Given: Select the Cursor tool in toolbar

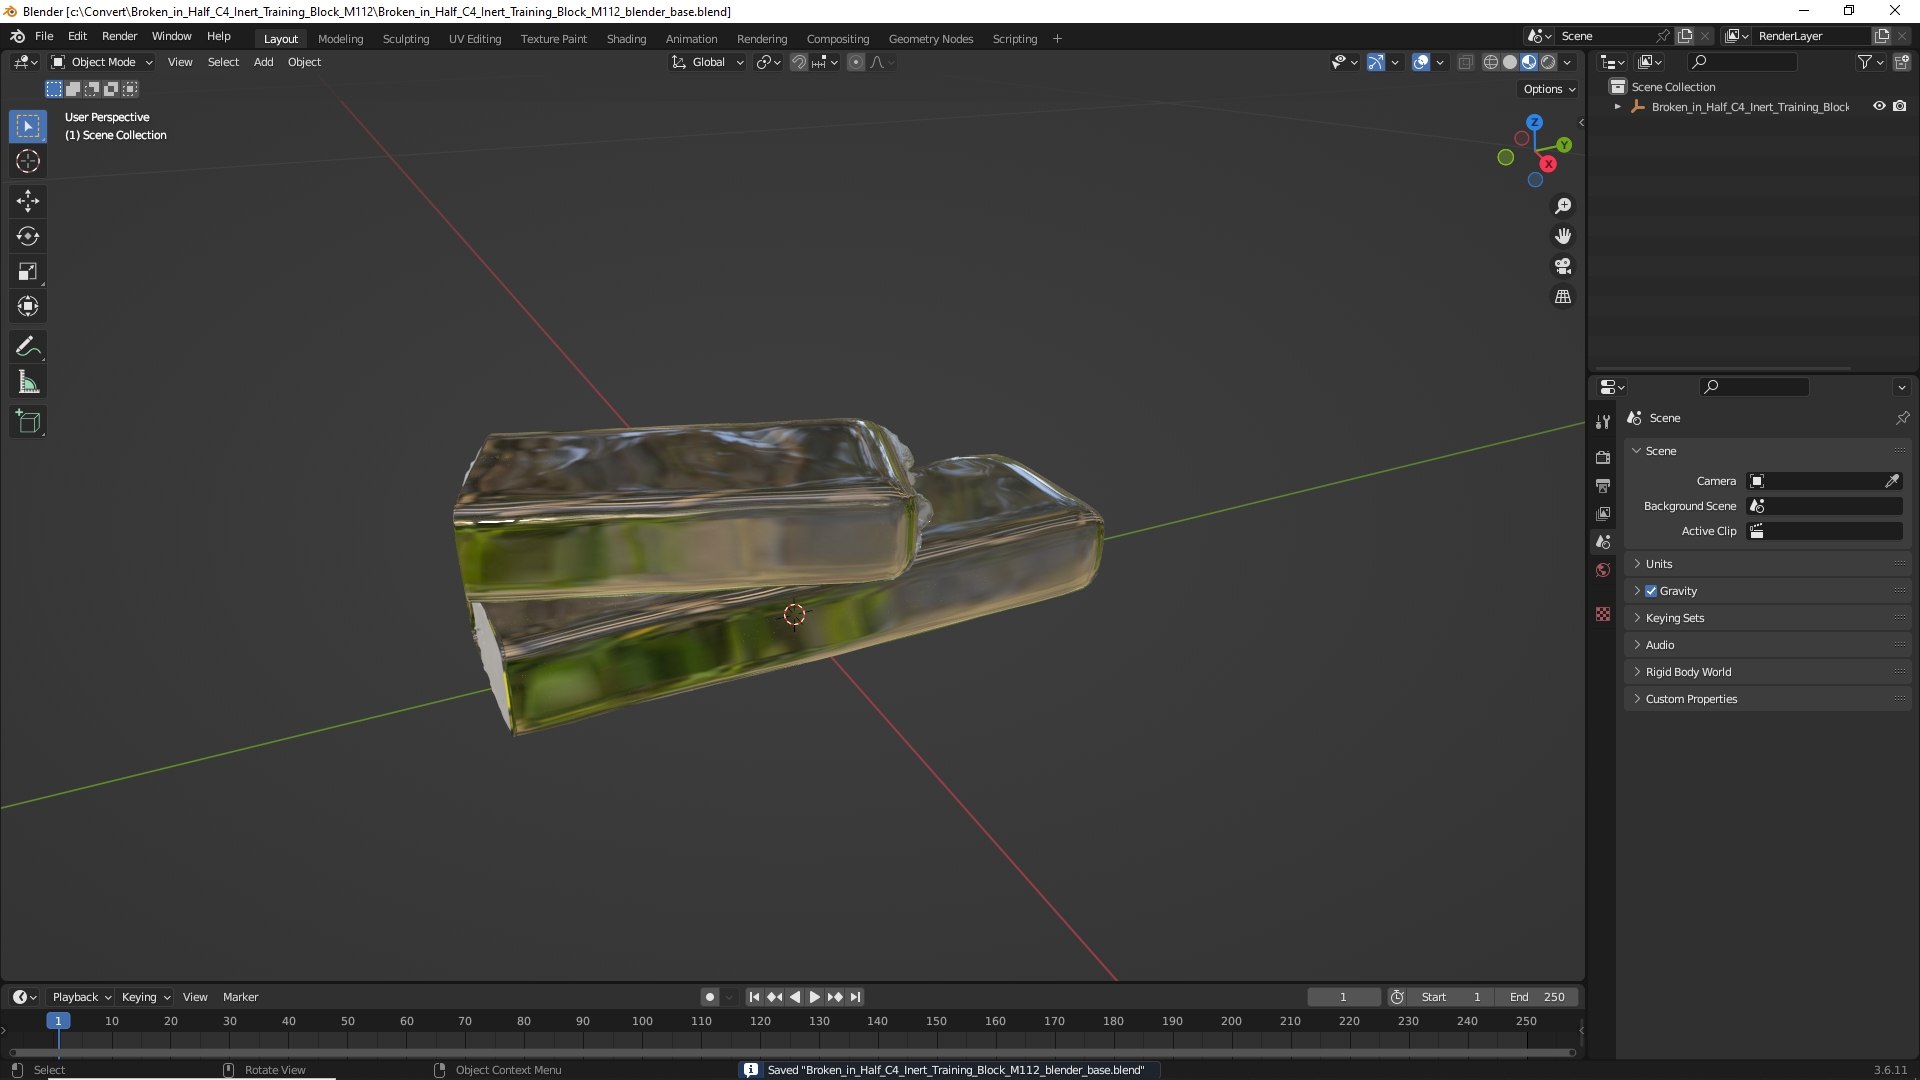Looking at the screenshot, I should click(x=28, y=161).
